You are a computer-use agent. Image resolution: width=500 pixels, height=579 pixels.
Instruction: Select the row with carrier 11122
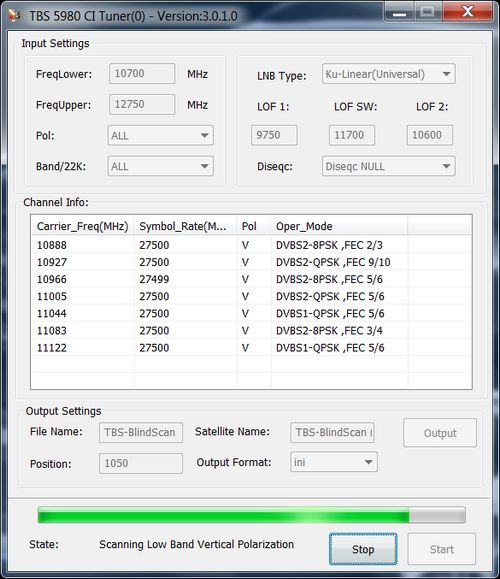(251, 347)
